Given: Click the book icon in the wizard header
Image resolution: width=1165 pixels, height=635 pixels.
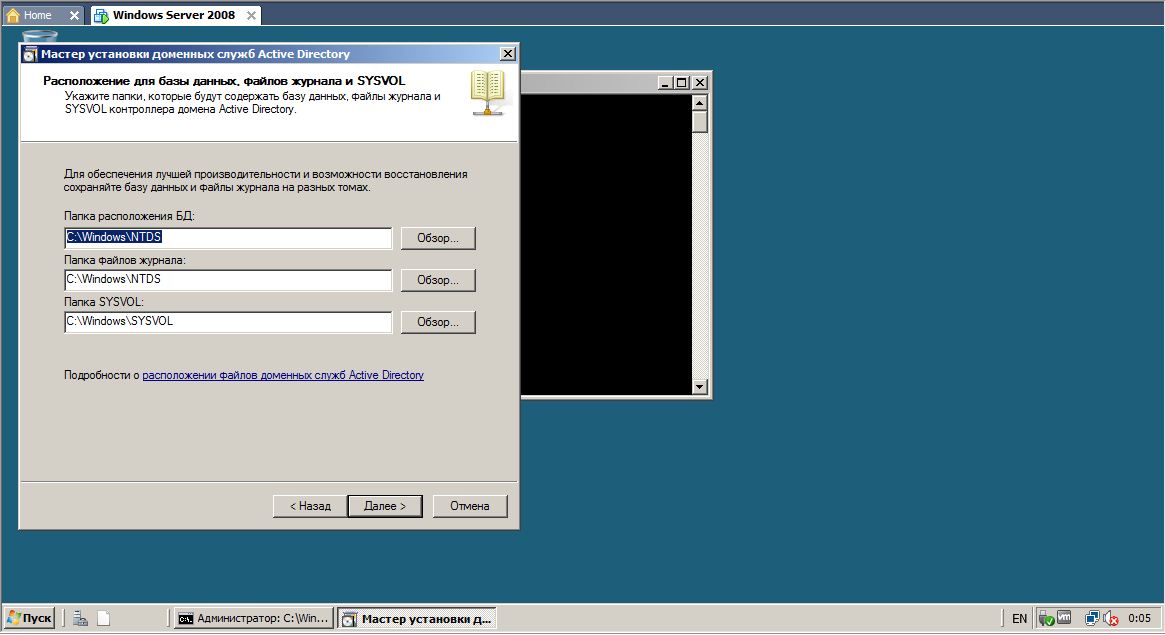Looking at the screenshot, I should (x=487, y=93).
